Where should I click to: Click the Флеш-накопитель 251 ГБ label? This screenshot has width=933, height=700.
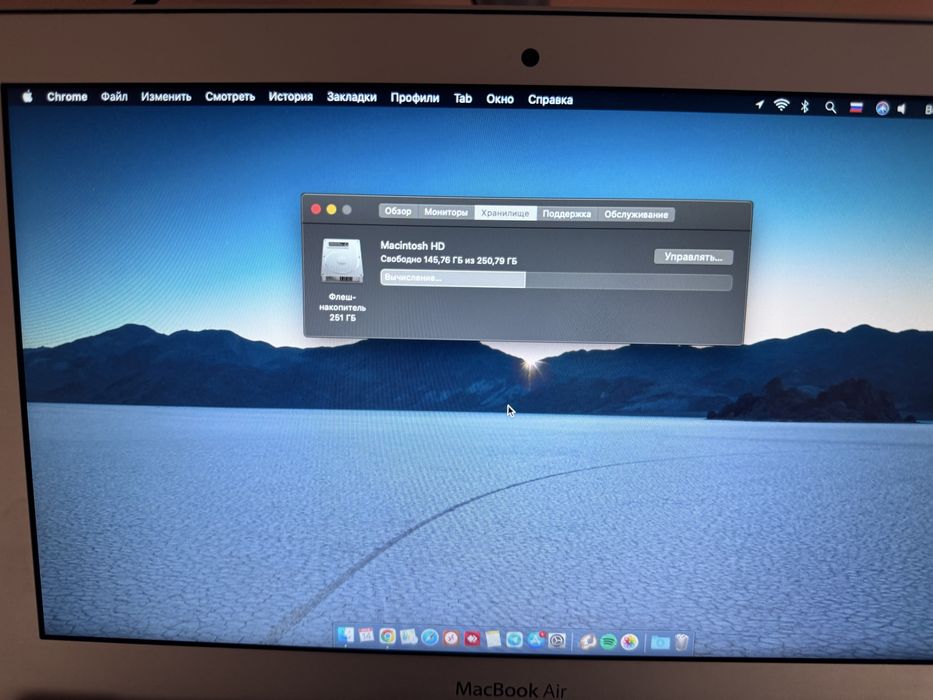[342, 307]
